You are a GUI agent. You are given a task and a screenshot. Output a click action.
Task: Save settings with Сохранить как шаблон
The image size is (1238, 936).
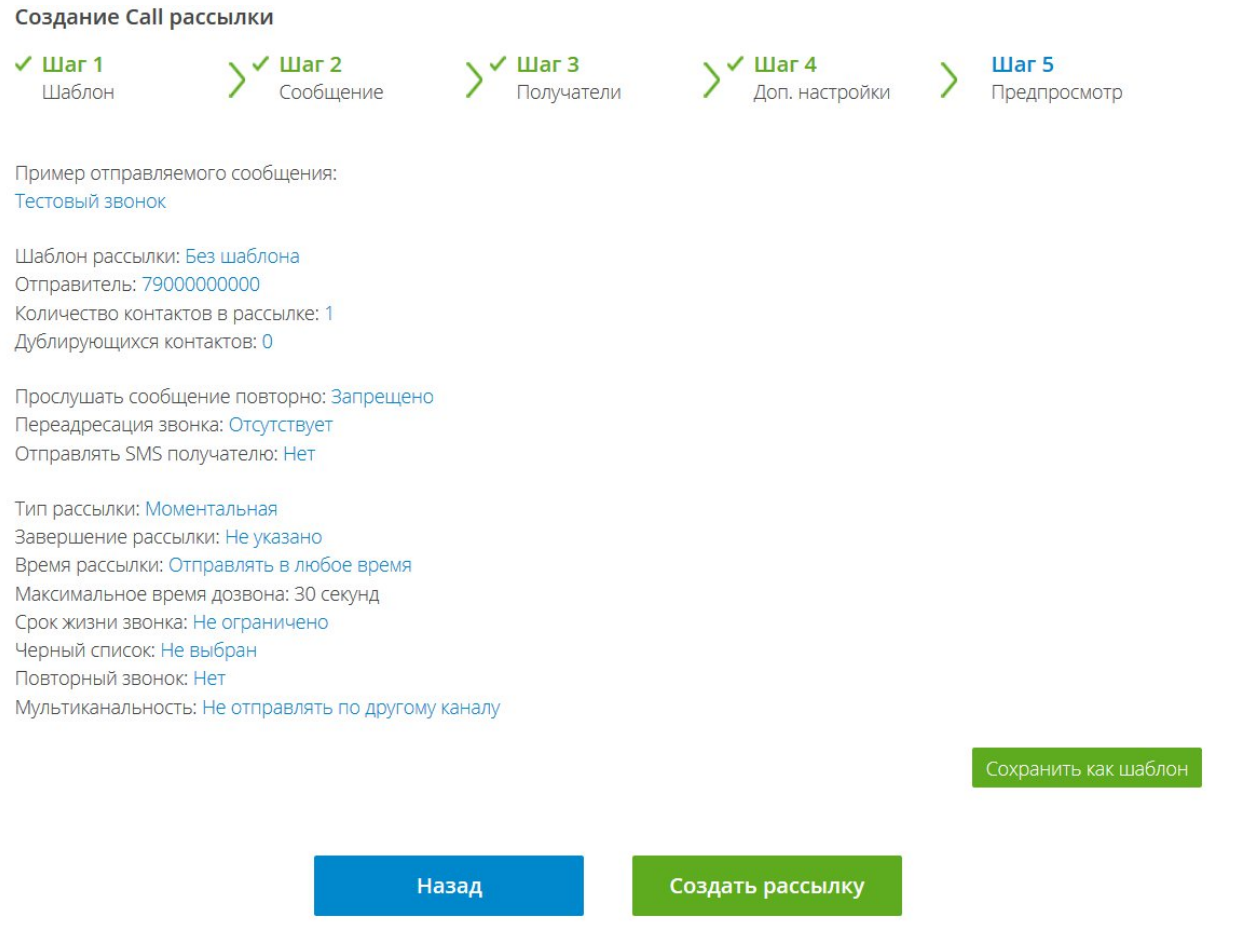[1086, 768]
